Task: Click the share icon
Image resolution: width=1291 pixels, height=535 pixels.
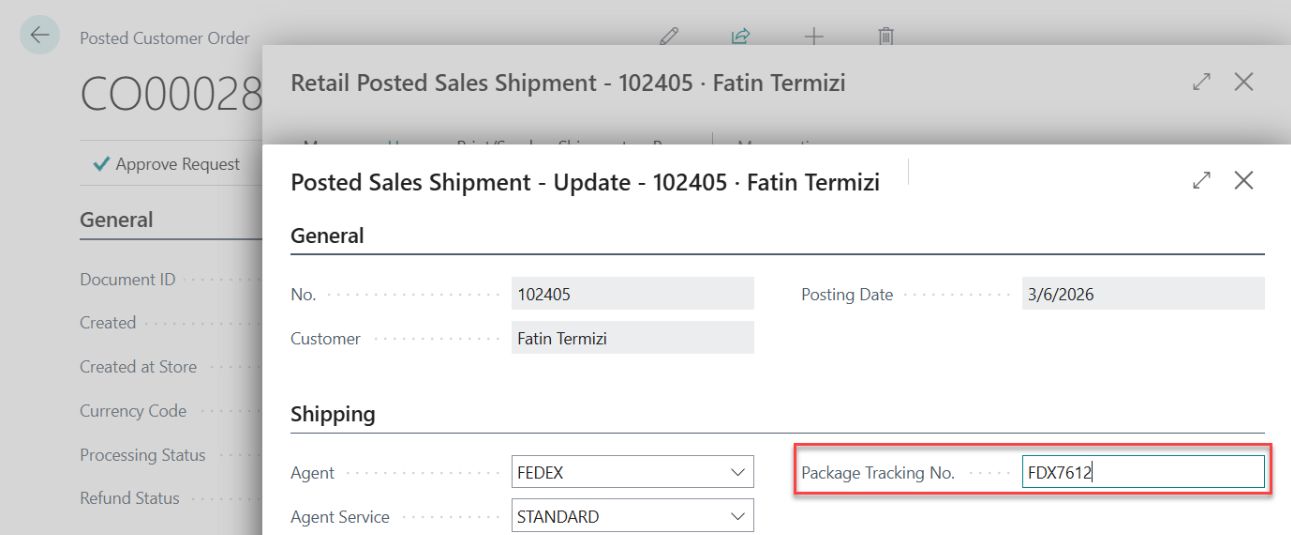Action: pyautogui.click(x=741, y=37)
